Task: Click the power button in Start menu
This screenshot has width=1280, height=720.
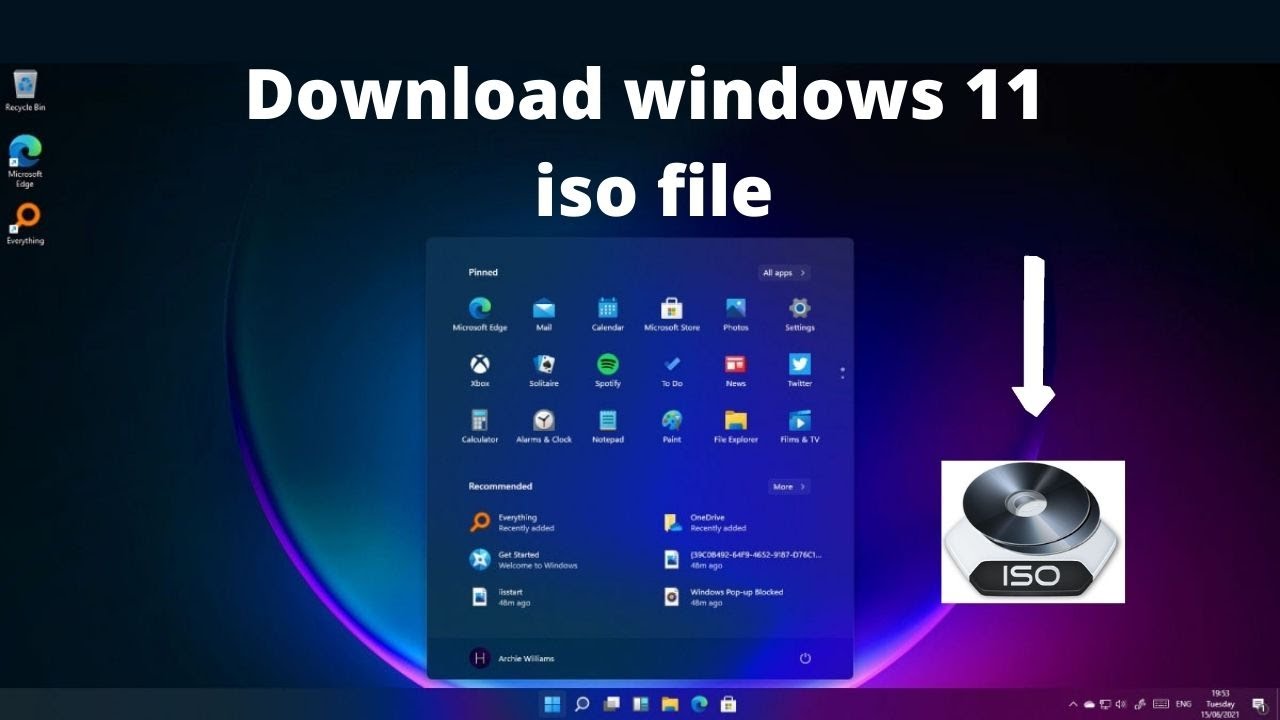Action: 805,658
